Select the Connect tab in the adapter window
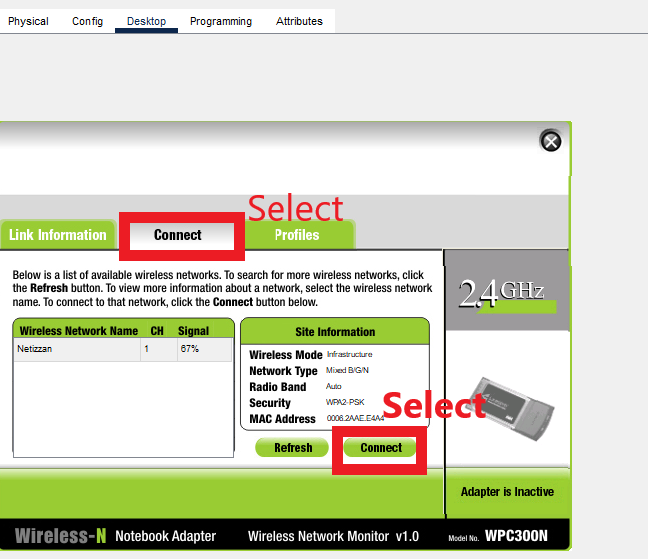 tap(178, 235)
